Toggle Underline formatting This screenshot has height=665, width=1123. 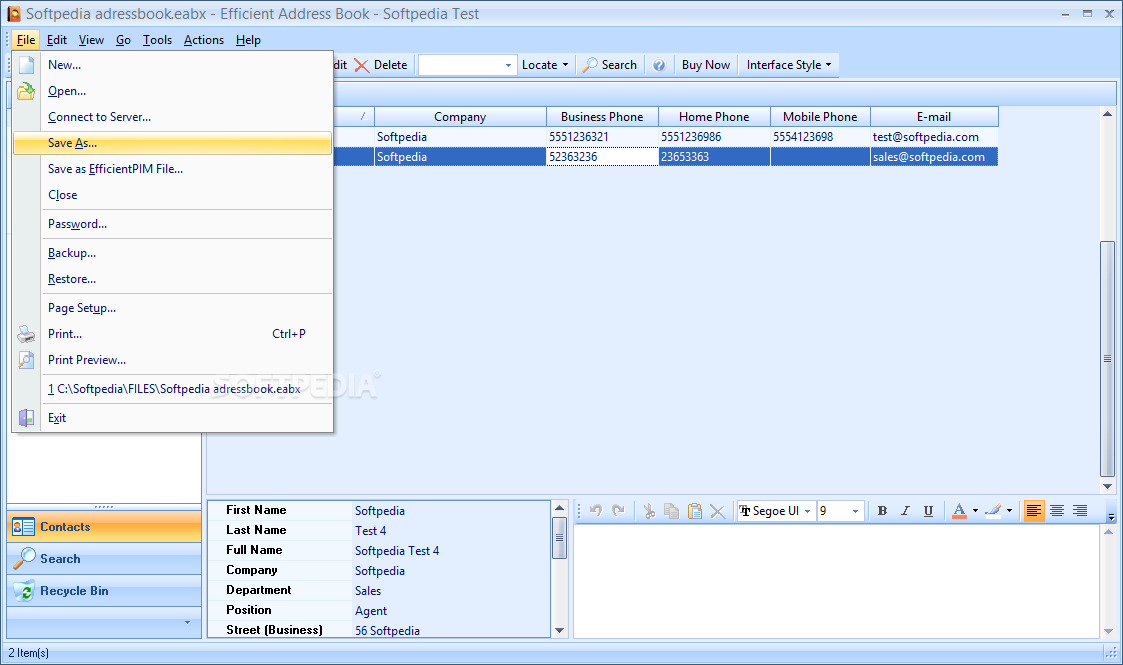928,511
